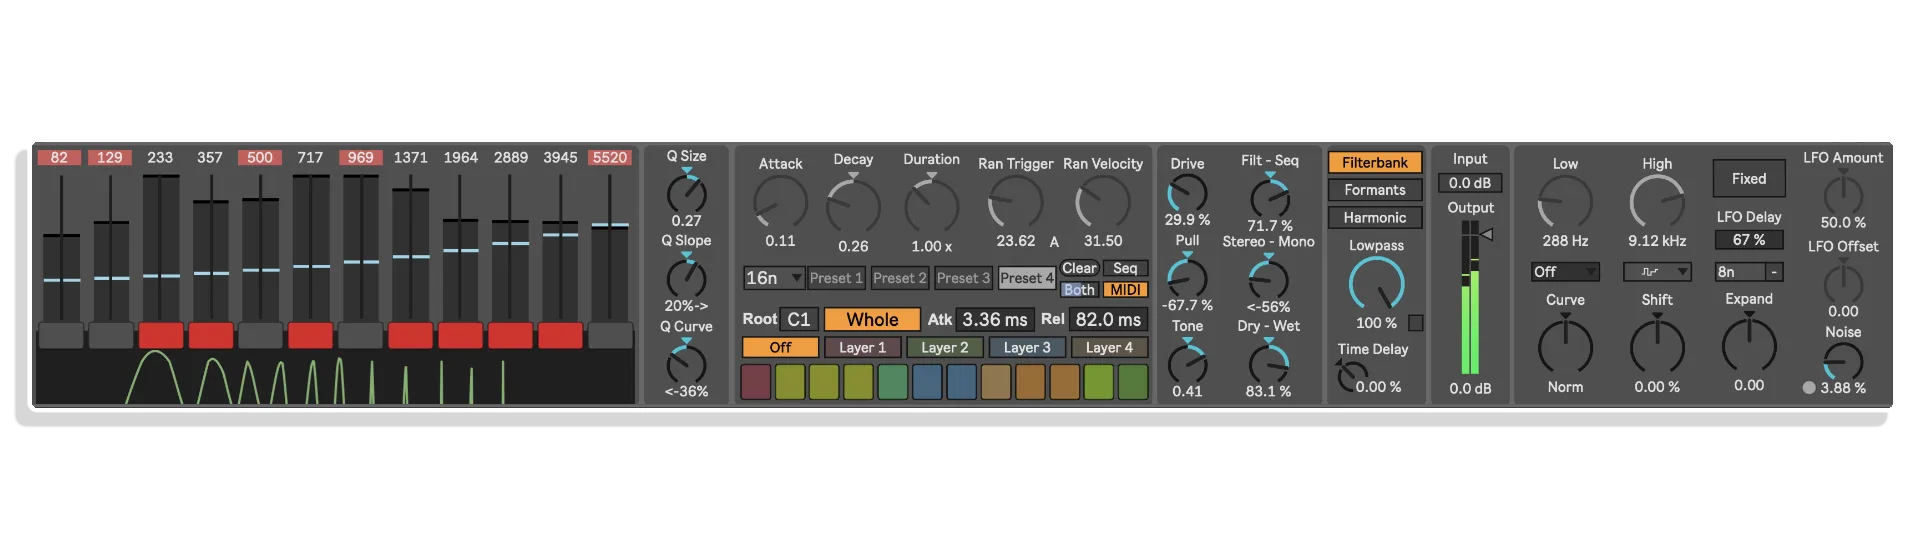
Task: Select the Harmonic mode tab
Action: click(x=1375, y=218)
